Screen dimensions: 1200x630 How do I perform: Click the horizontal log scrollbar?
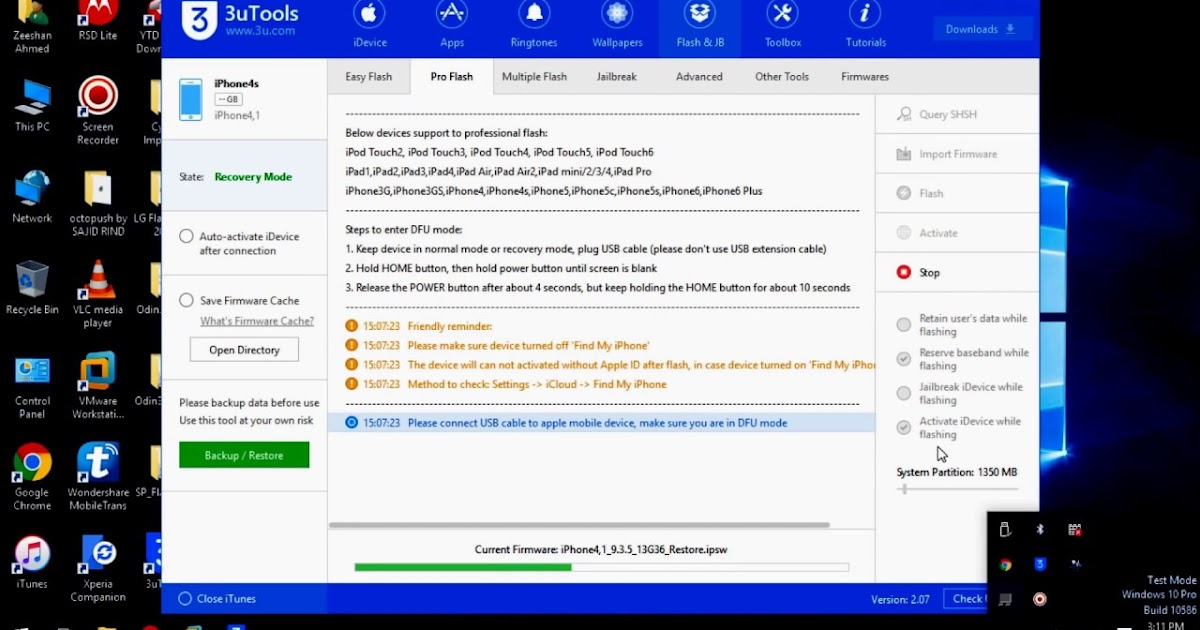pos(579,525)
